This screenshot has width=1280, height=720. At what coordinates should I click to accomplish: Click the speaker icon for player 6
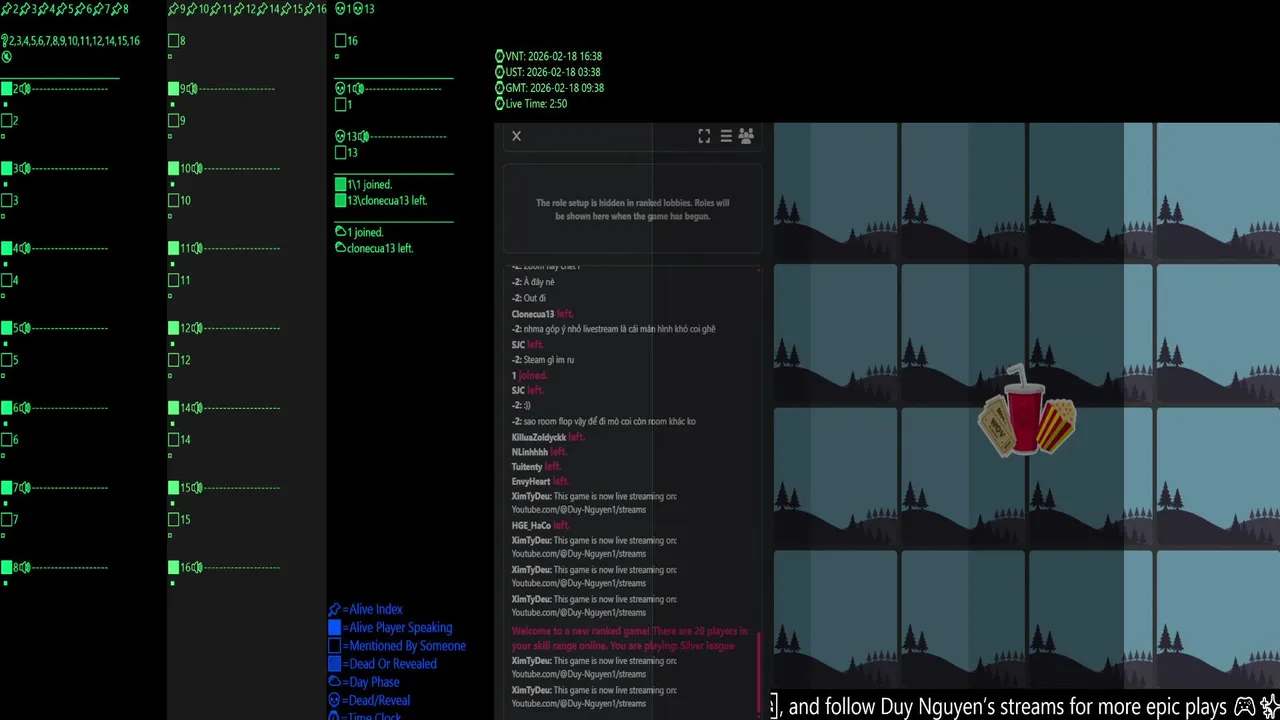pyautogui.click(x=25, y=408)
